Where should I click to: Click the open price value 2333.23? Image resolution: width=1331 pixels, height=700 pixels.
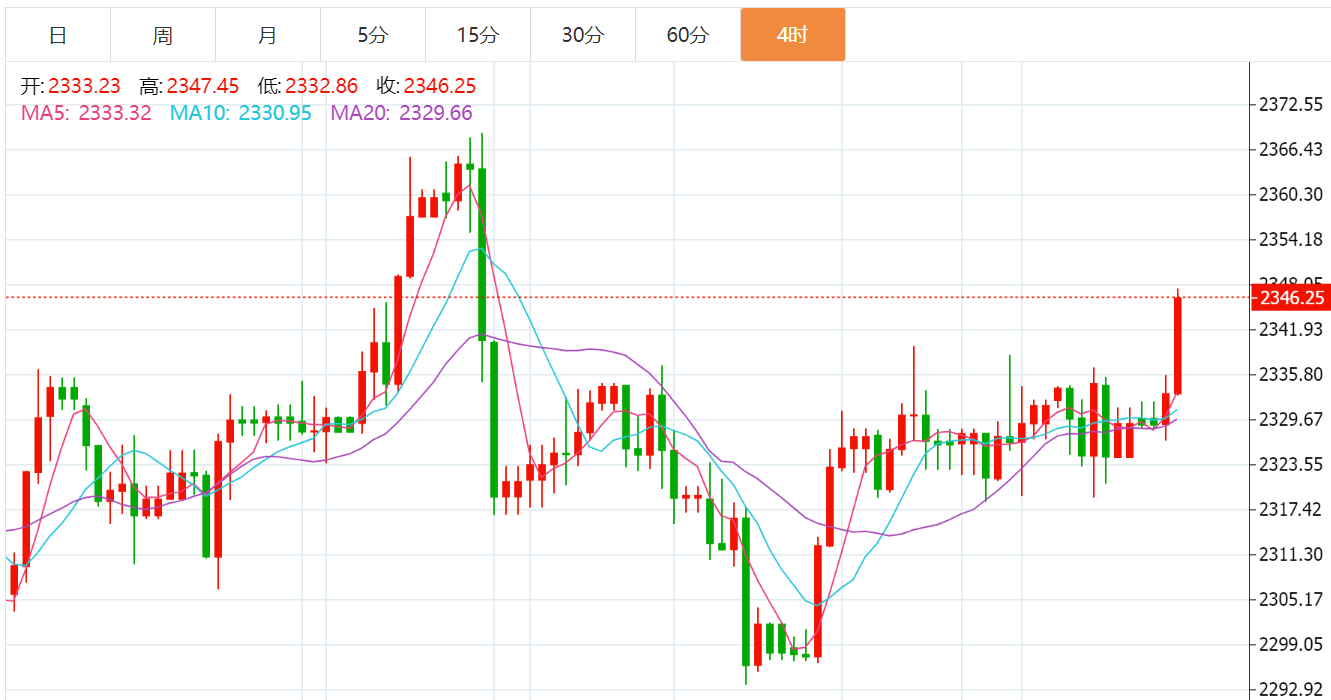(84, 87)
